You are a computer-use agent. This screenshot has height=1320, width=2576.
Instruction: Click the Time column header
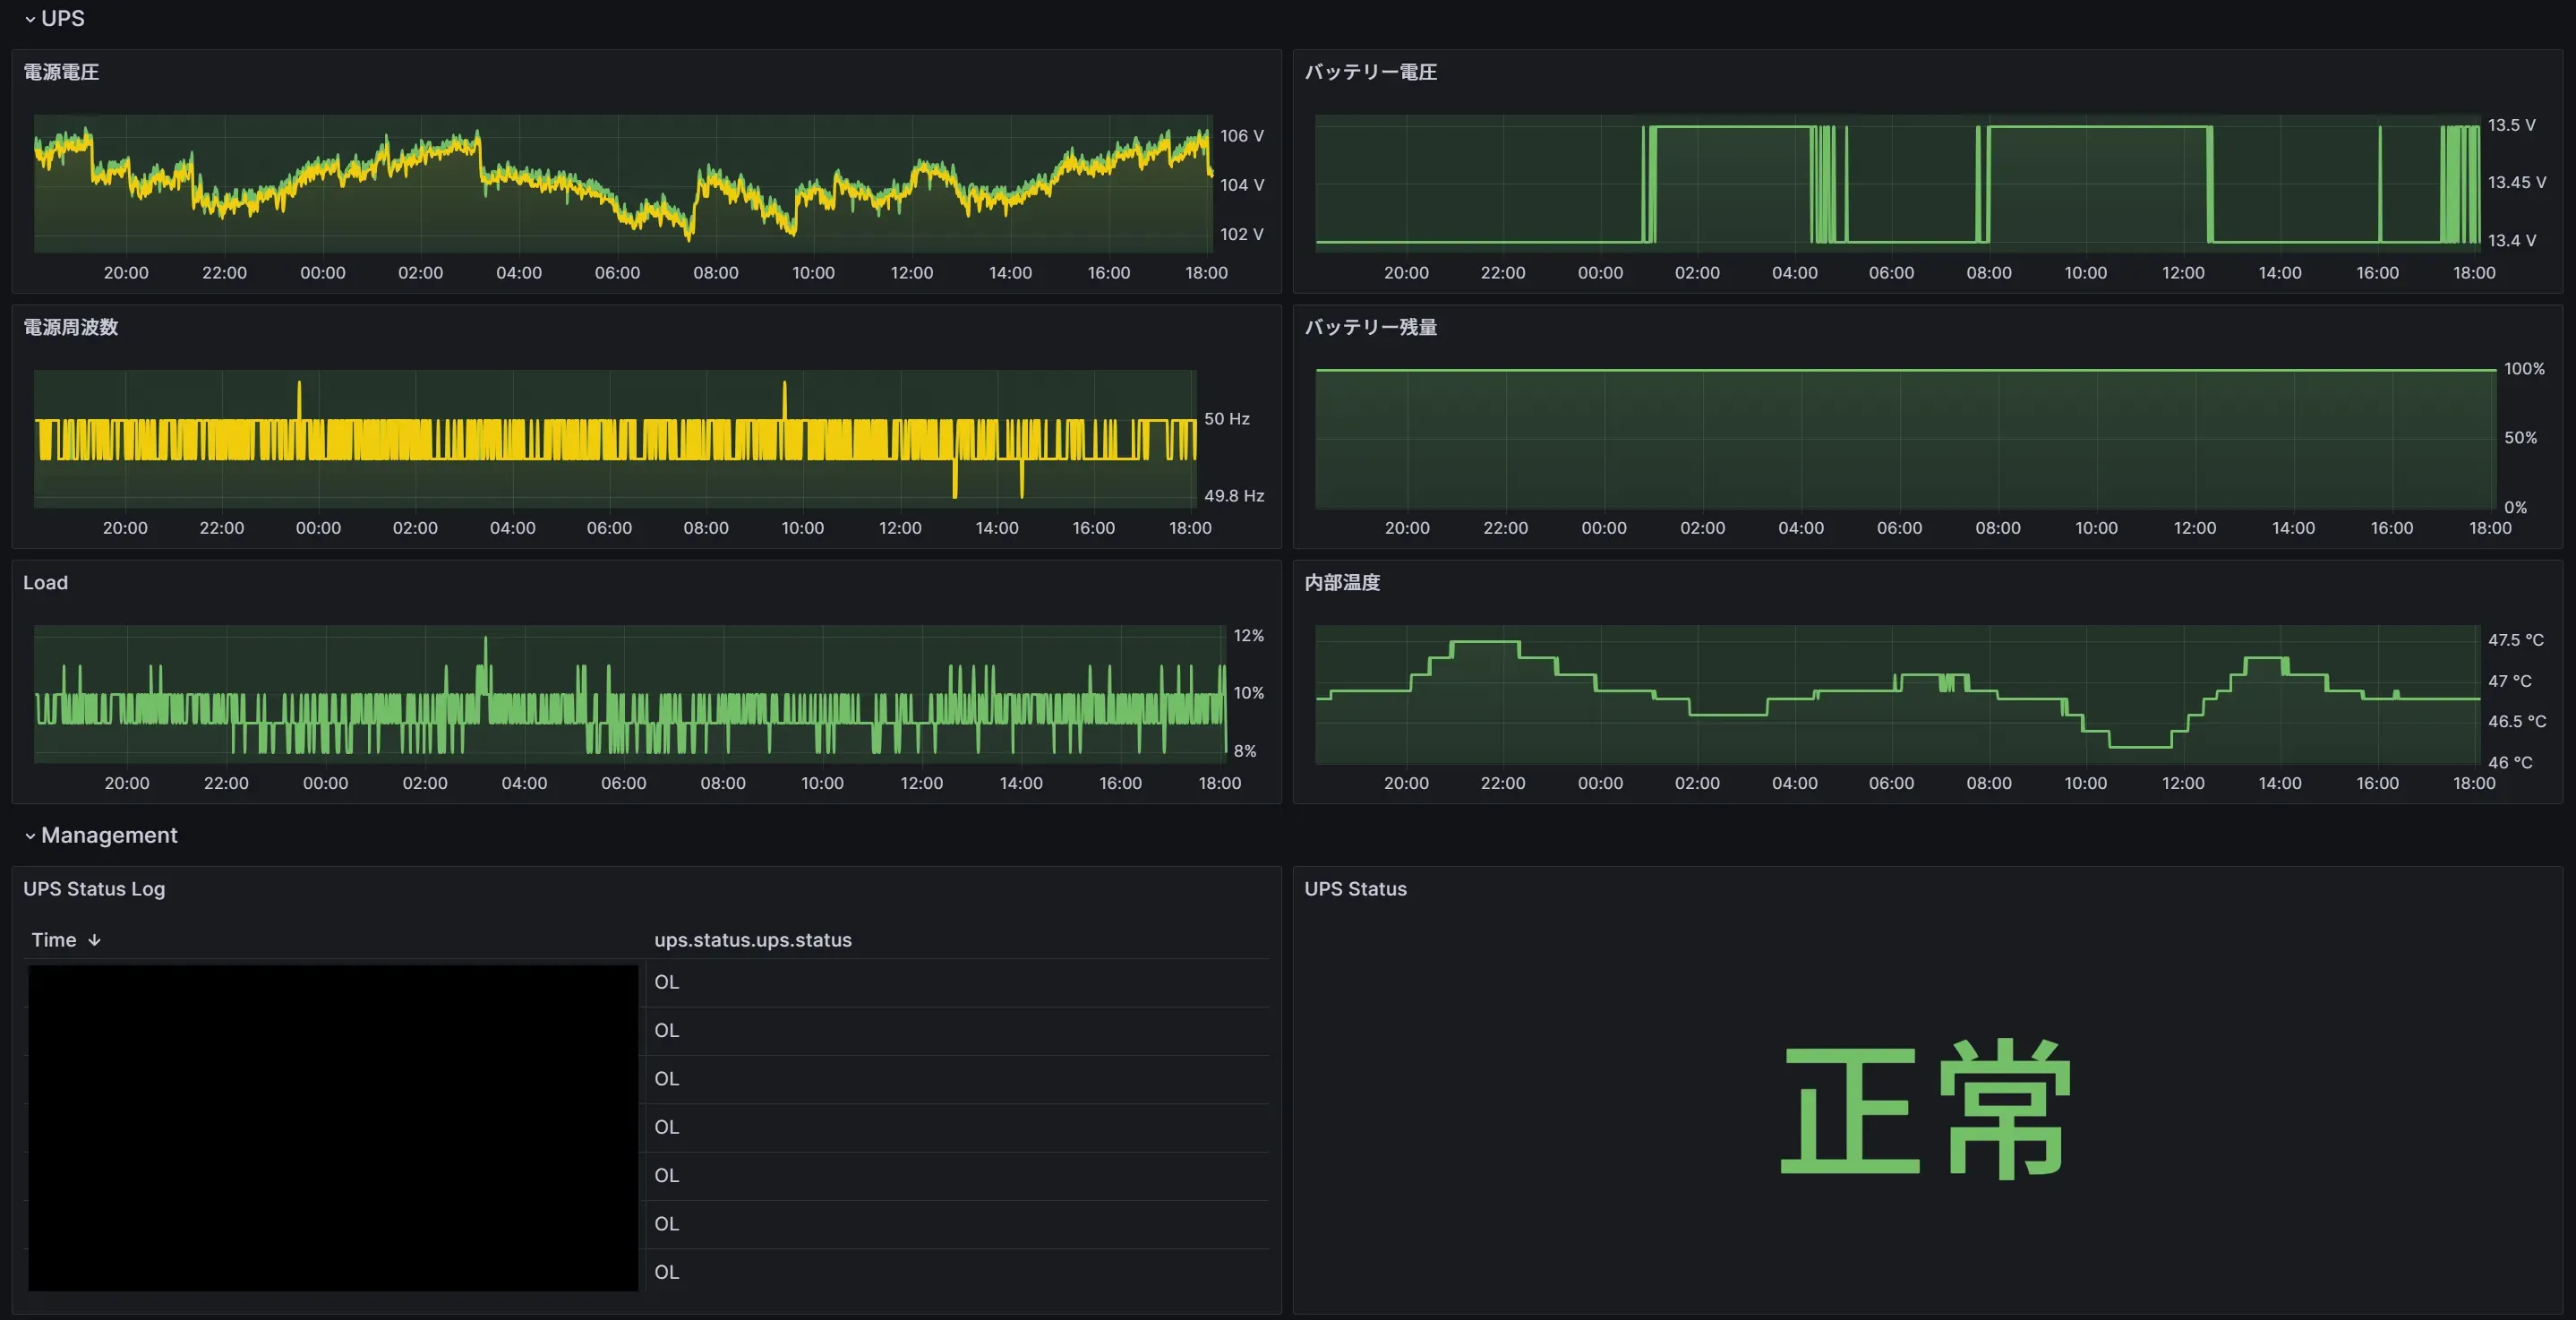coord(54,940)
